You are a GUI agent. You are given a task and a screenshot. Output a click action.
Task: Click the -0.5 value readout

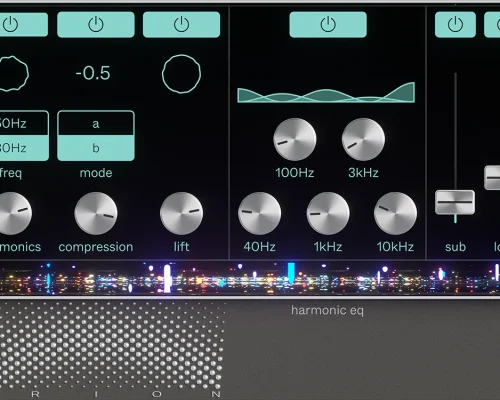[x=93, y=73]
